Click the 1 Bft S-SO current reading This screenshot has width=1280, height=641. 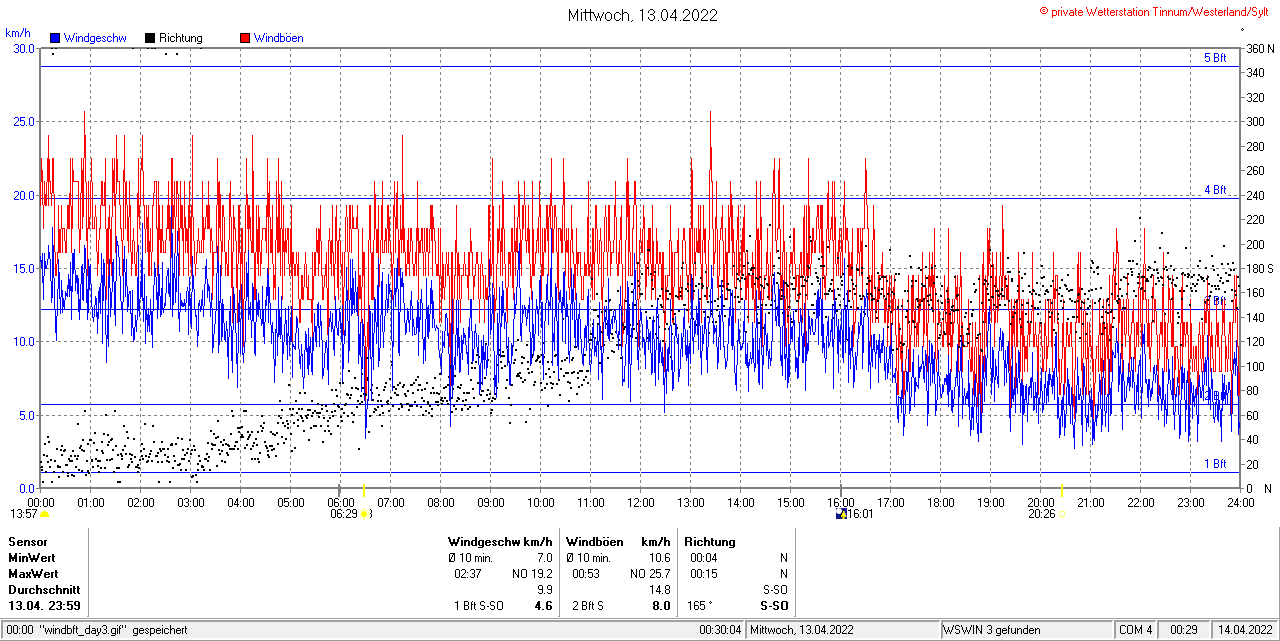point(479,606)
